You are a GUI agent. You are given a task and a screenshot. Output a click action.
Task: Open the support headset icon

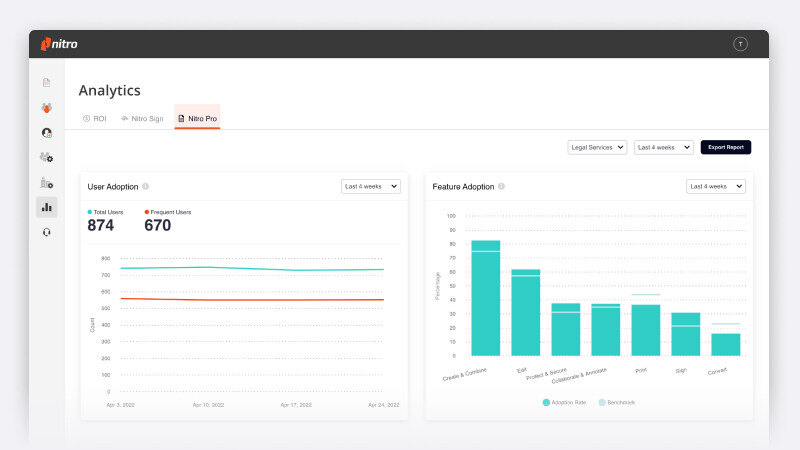click(x=46, y=232)
